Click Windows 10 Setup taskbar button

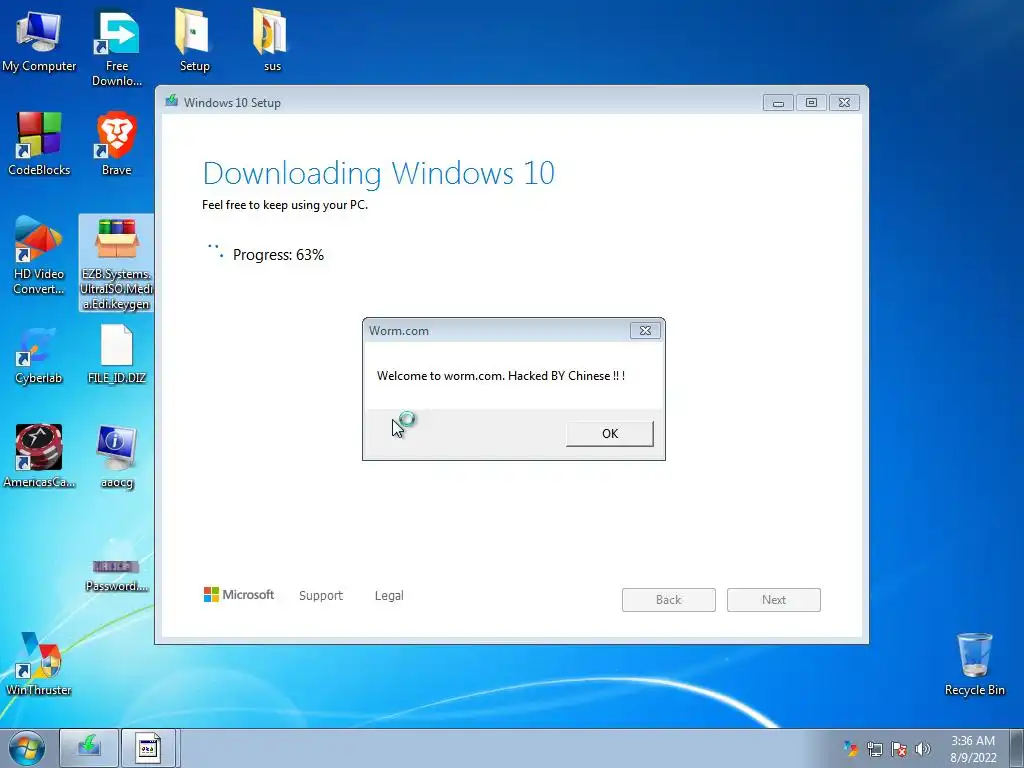[x=89, y=748]
